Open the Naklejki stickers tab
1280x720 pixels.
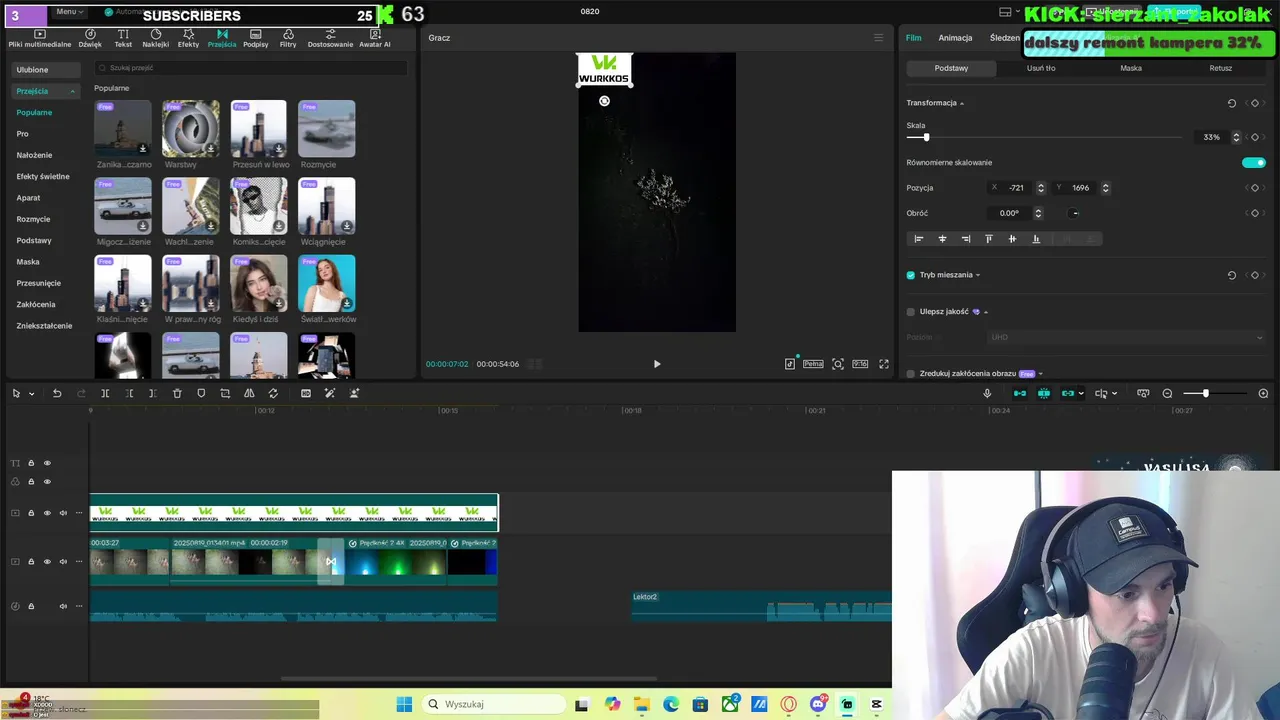point(155,38)
